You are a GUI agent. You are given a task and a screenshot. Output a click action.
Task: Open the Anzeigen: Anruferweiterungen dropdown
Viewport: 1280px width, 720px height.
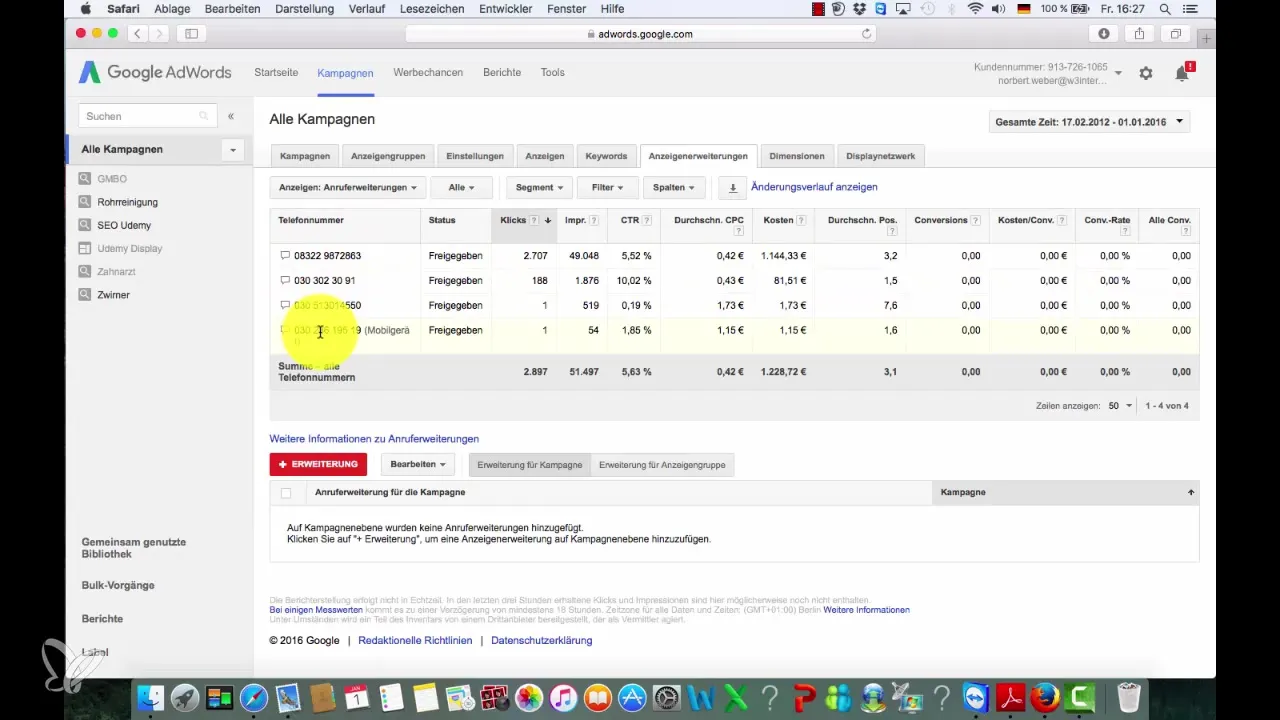click(x=348, y=187)
